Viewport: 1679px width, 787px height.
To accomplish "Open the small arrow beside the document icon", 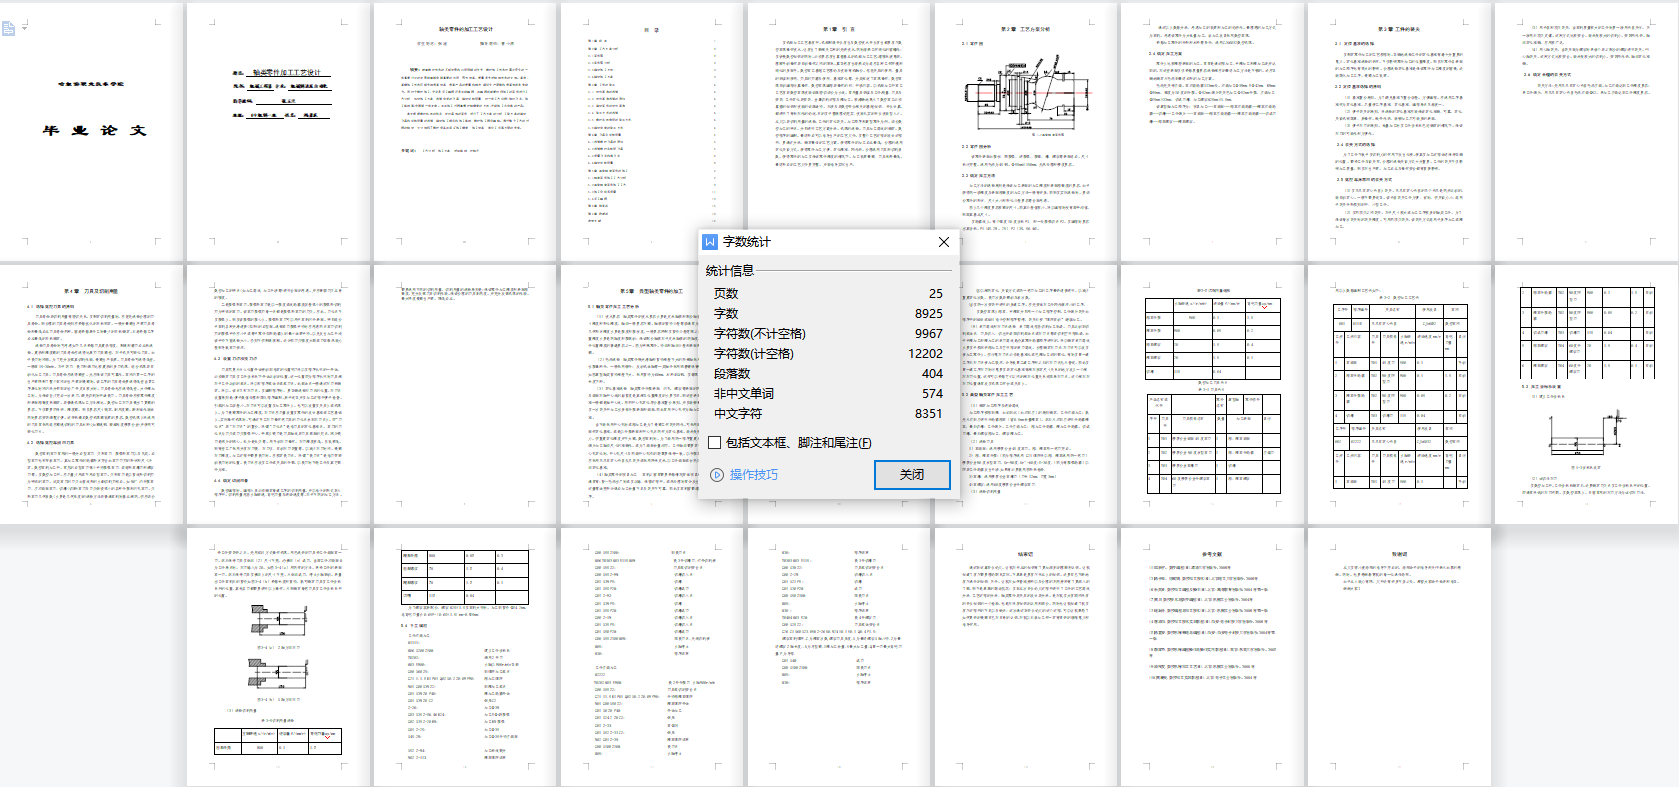I will [24, 28].
